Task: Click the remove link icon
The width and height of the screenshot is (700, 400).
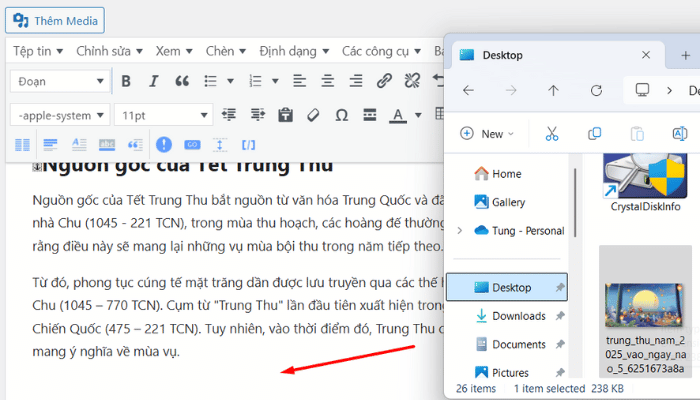Action: [412, 81]
